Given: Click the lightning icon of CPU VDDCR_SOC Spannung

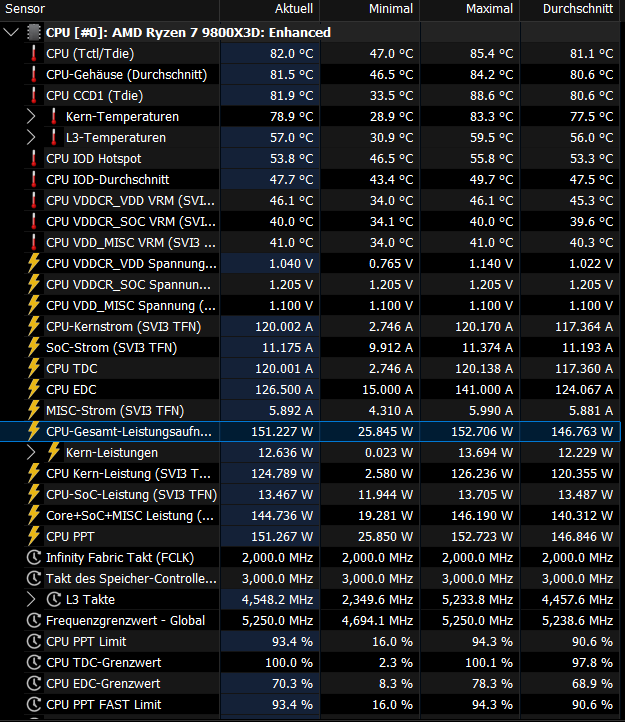Looking at the screenshot, I should coord(34,285).
